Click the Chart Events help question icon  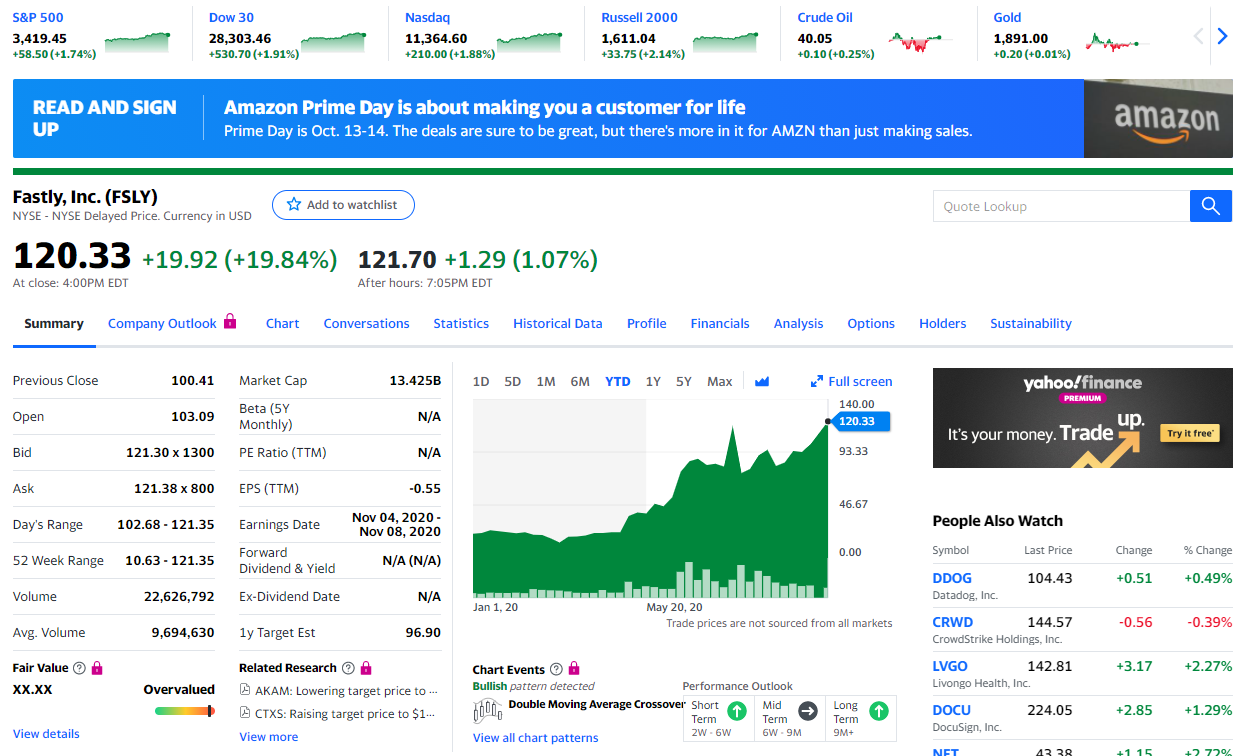(557, 669)
